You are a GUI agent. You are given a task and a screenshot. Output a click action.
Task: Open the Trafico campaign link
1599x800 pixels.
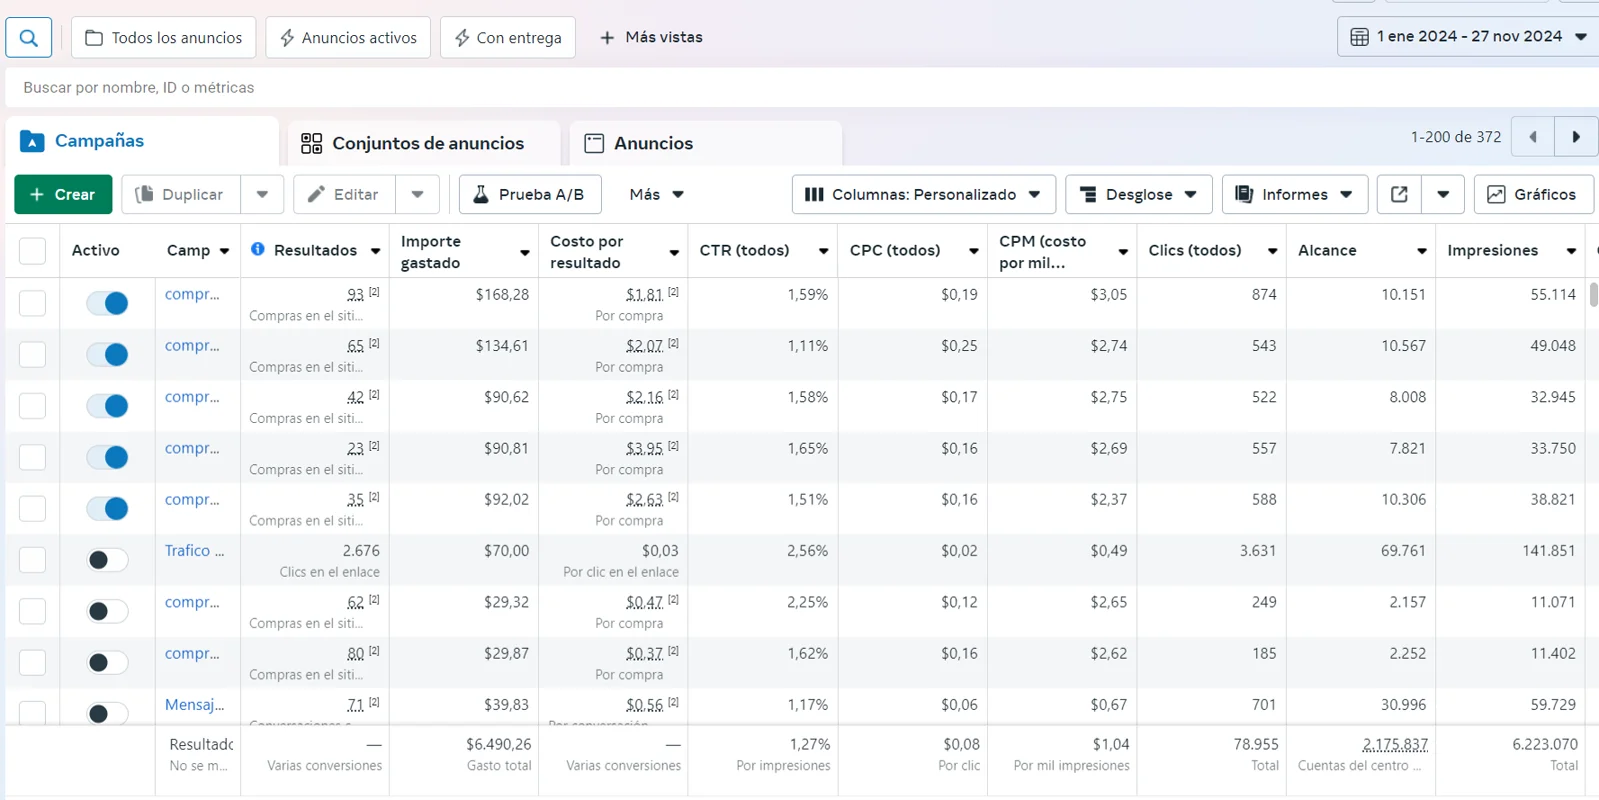[194, 550]
